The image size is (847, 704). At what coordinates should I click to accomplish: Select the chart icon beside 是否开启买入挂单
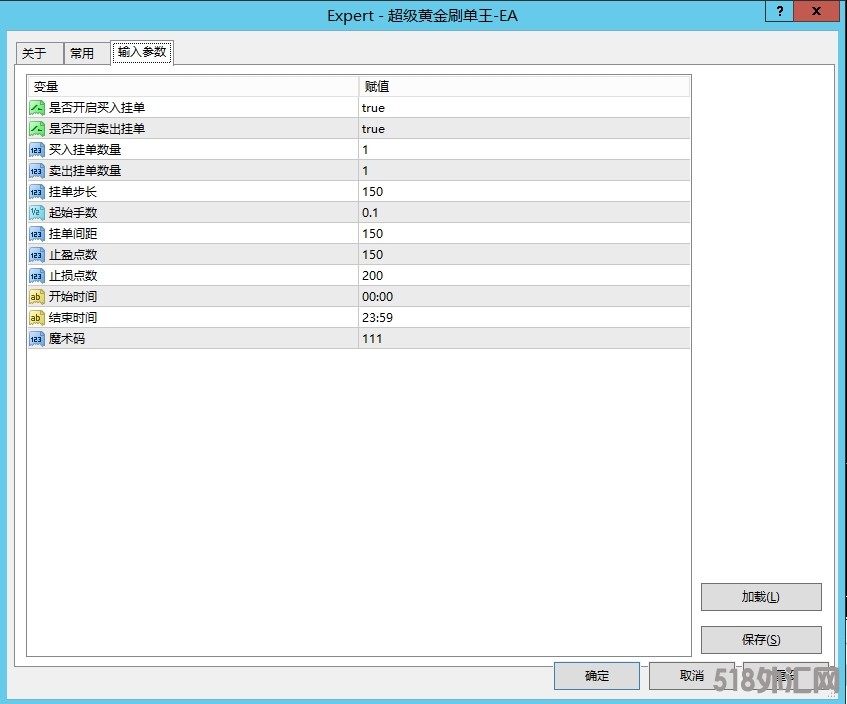[37, 107]
